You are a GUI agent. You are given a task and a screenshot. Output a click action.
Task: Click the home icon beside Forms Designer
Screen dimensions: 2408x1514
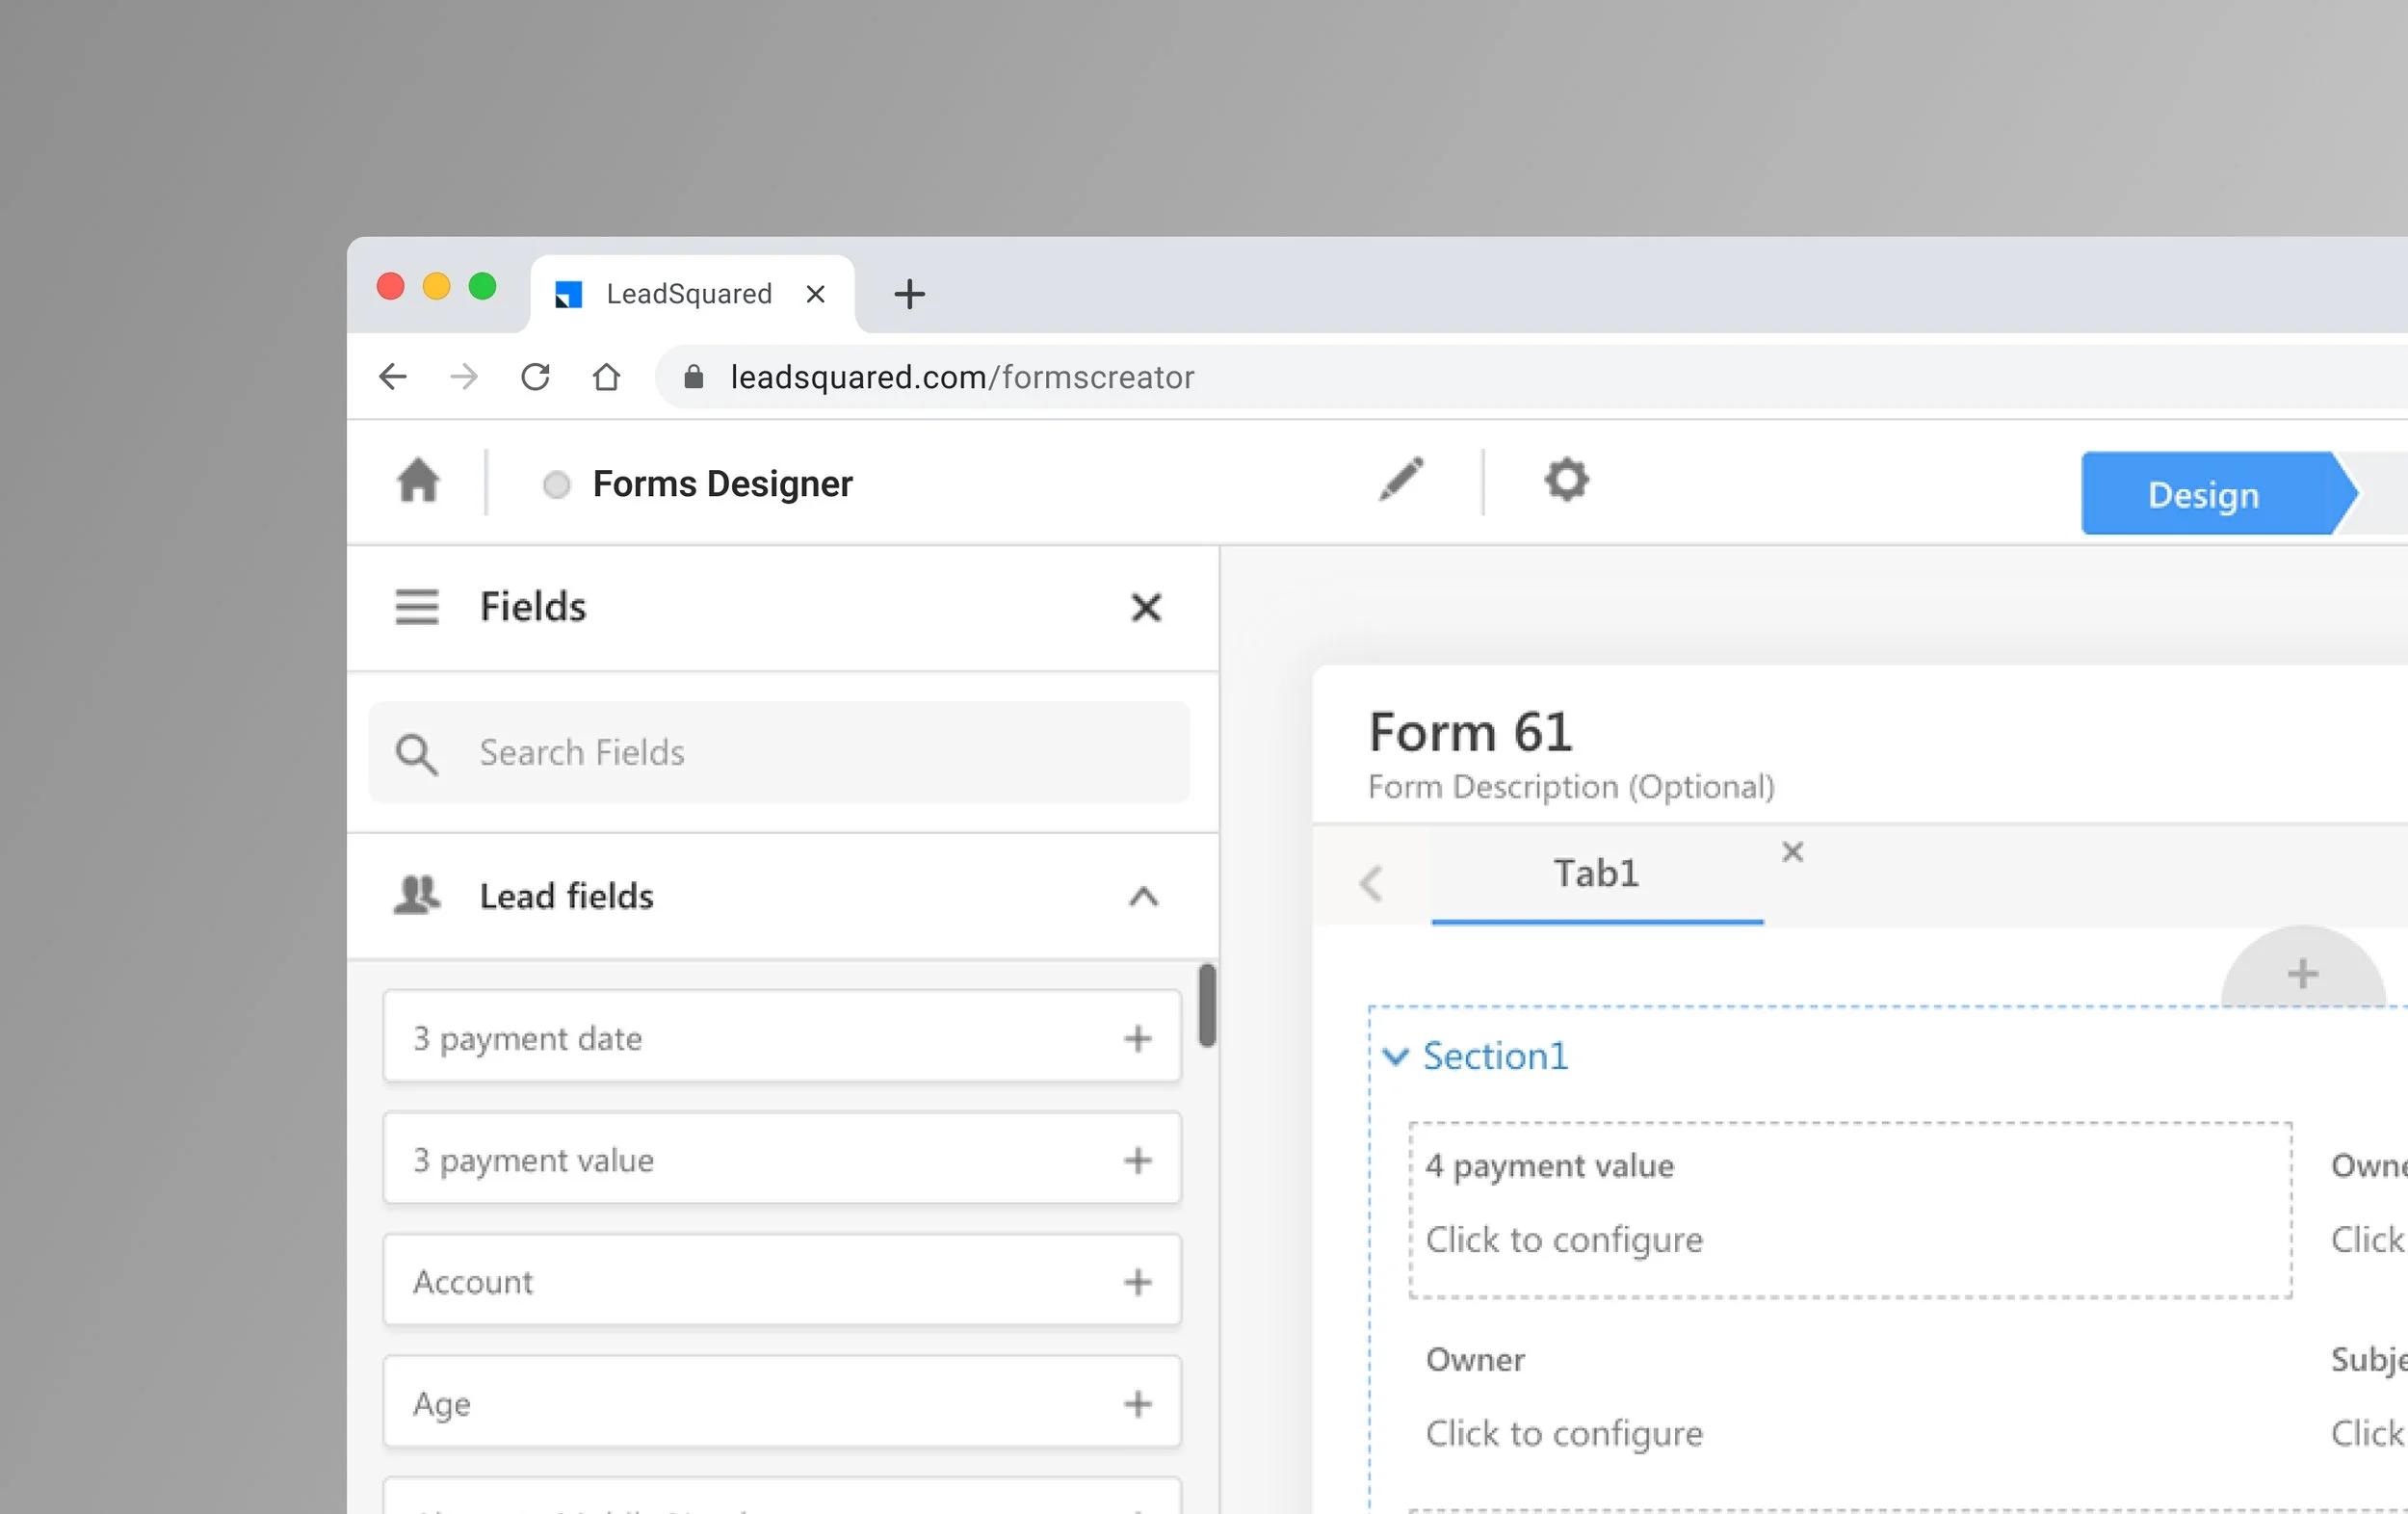pos(418,480)
